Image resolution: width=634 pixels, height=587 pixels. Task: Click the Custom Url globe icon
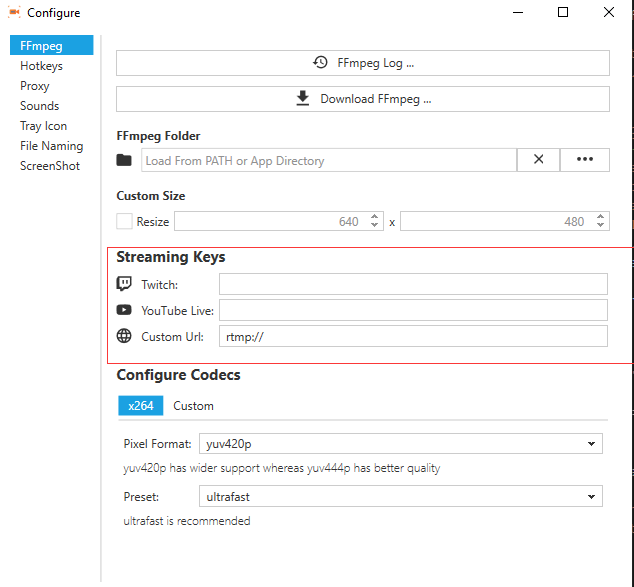click(x=124, y=336)
